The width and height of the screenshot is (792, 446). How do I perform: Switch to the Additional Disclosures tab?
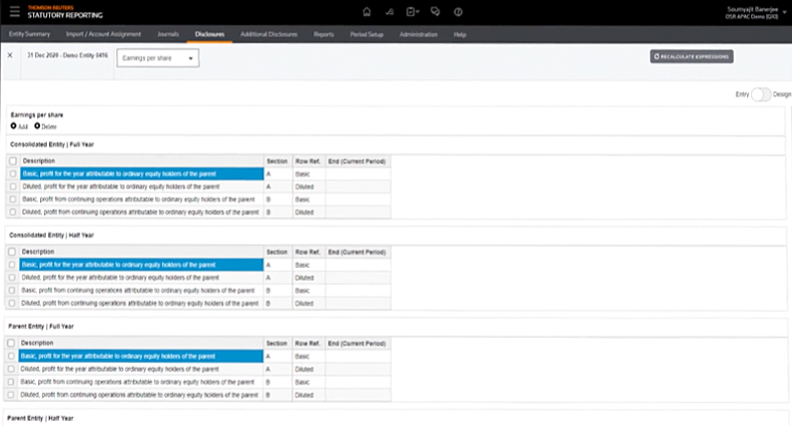pos(271,35)
